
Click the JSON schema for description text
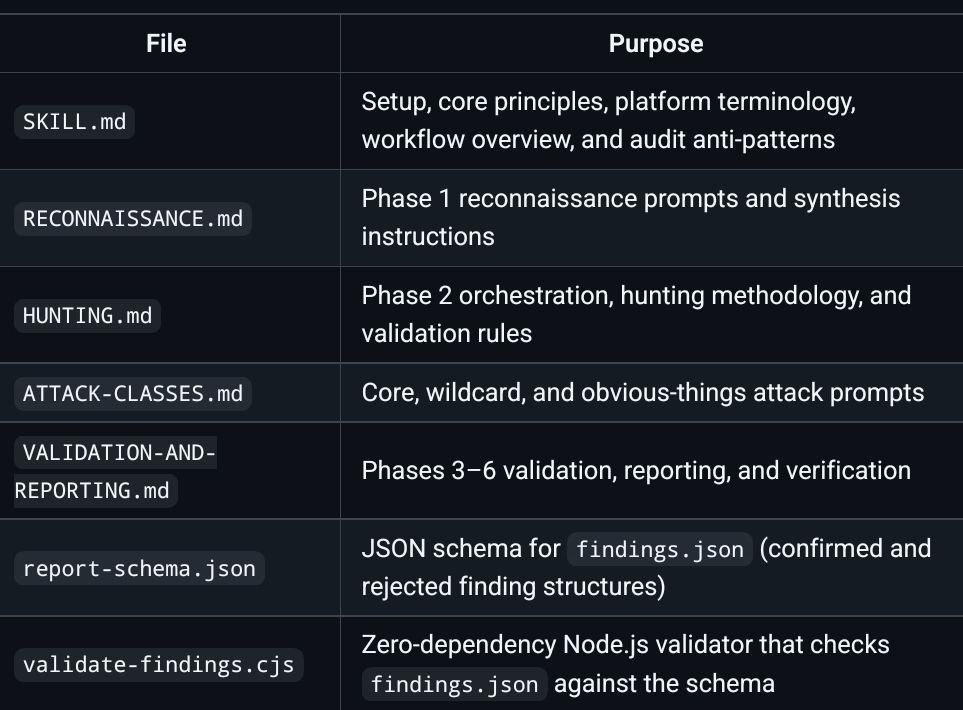point(461,548)
